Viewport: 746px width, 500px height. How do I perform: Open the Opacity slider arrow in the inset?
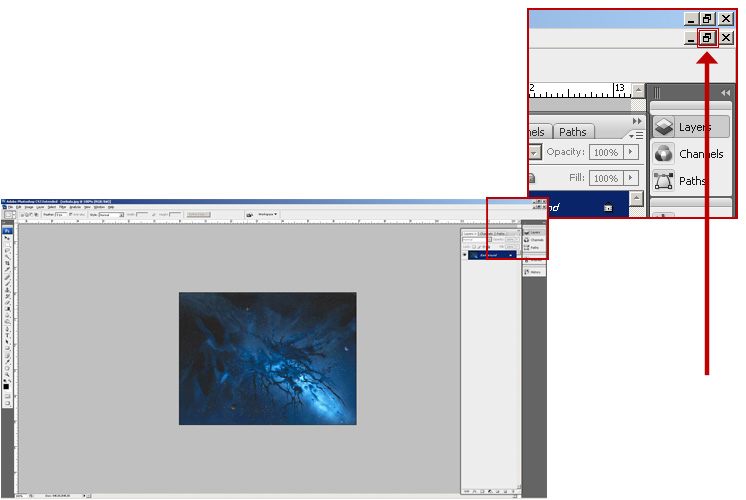[x=631, y=152]
